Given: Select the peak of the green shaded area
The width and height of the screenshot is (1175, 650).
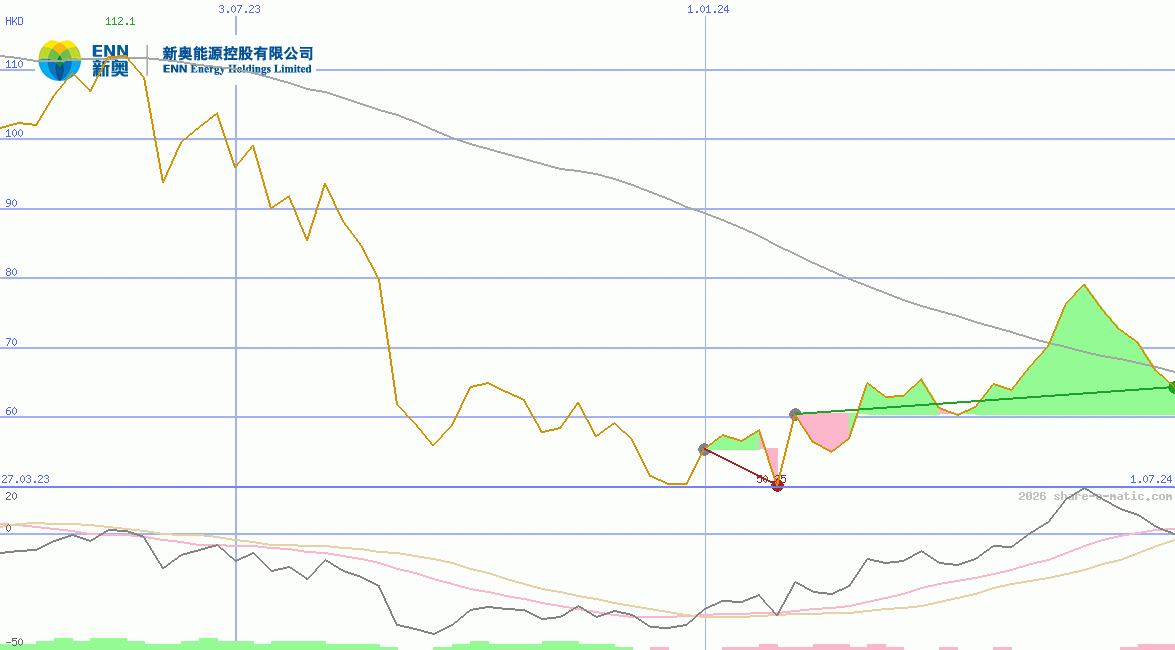Looking at the screenshot, I should point(1084,285).
